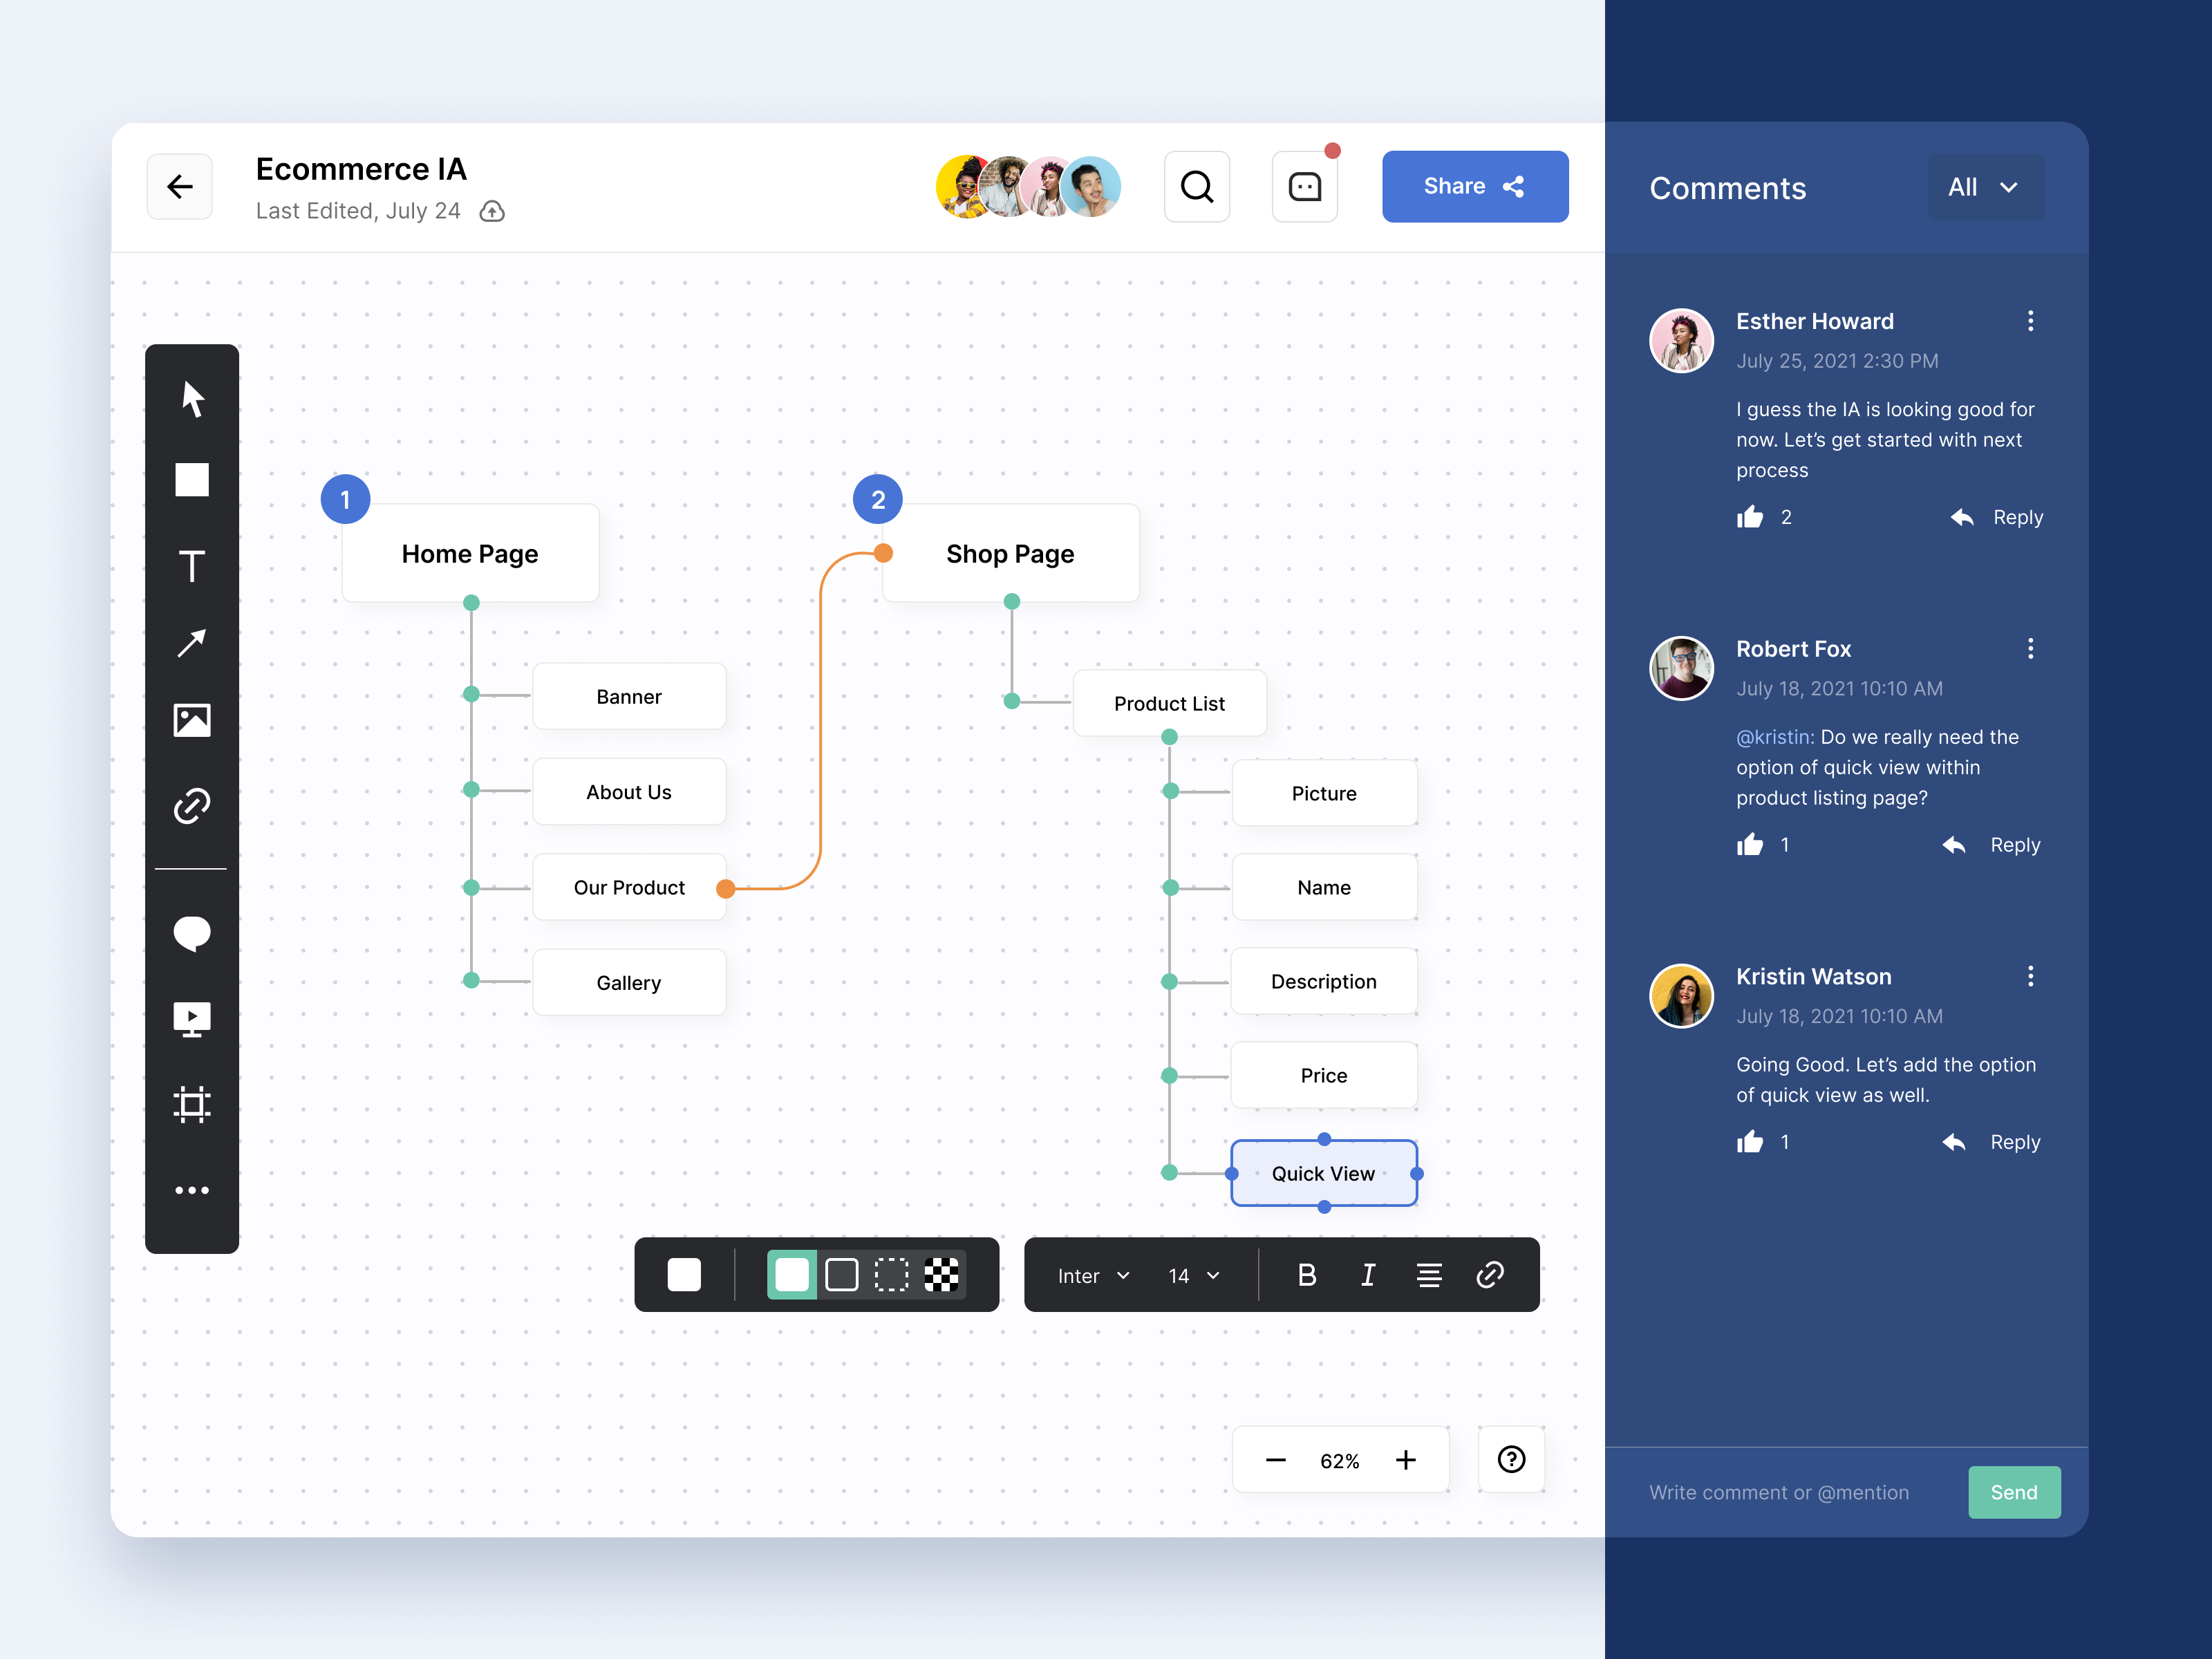Open the font size 14 dropdown

tap(1194, 1276)
